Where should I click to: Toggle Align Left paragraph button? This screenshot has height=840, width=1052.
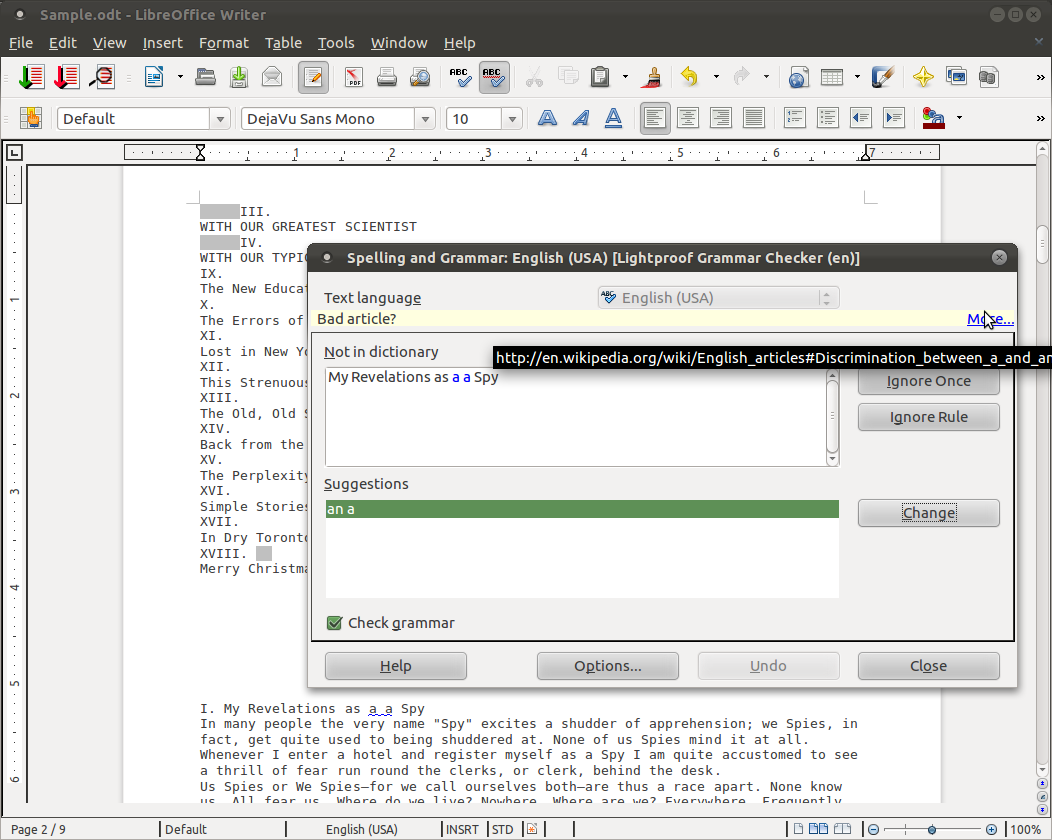[x=655, y=118]
